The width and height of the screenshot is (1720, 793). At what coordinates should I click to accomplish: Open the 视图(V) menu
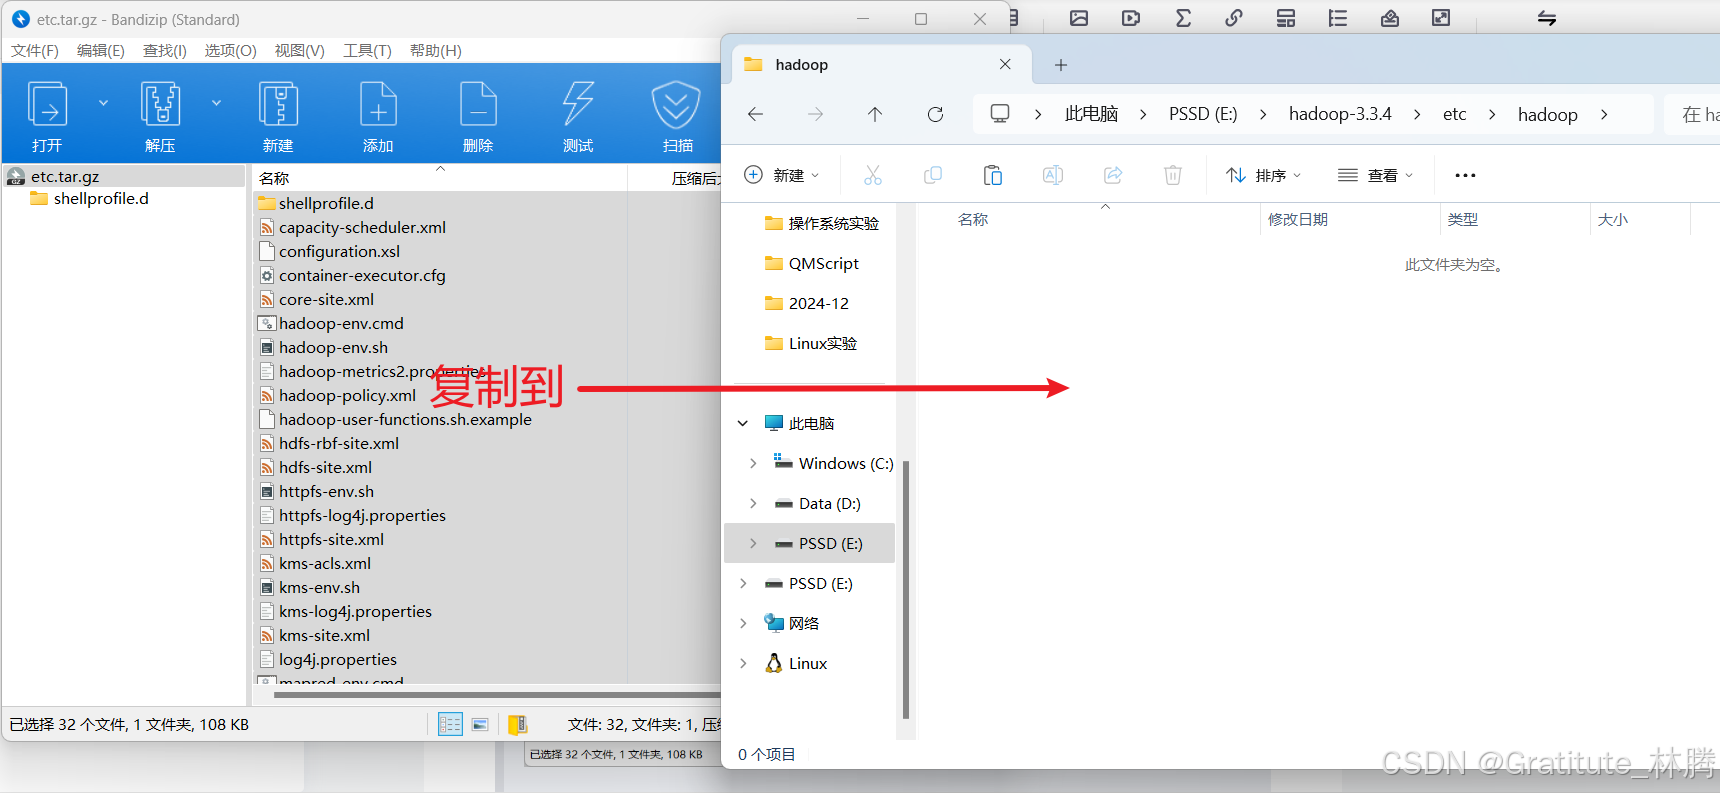[300, 51]
